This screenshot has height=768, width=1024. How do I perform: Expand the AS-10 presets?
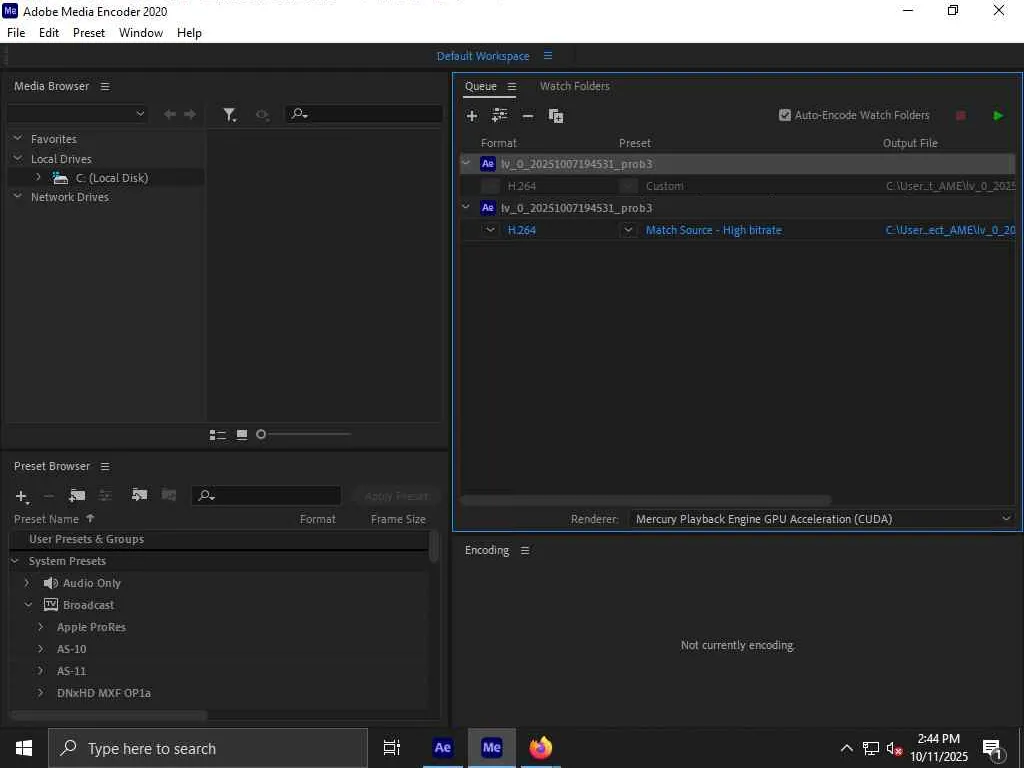40,648
